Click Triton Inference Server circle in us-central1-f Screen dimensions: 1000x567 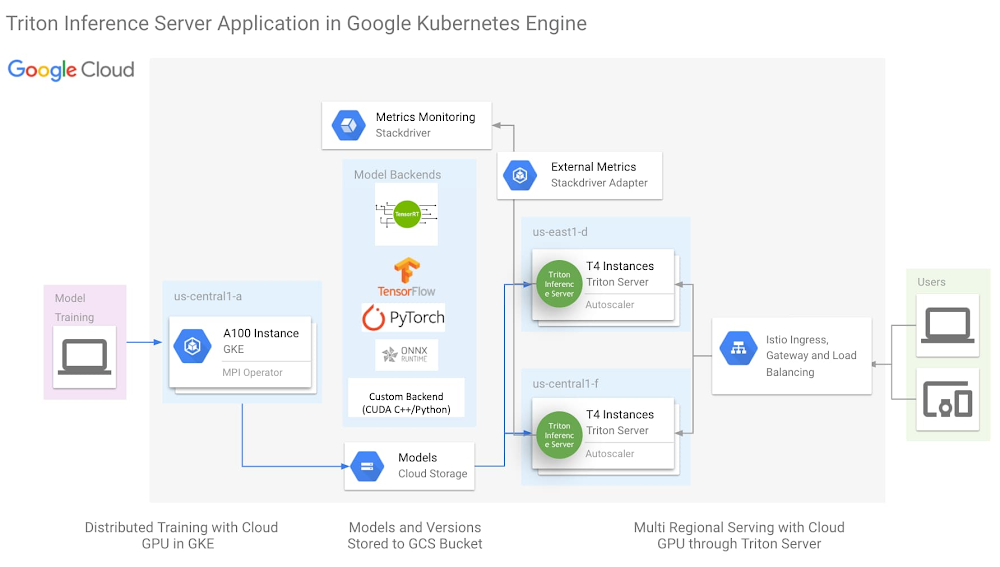559,435
